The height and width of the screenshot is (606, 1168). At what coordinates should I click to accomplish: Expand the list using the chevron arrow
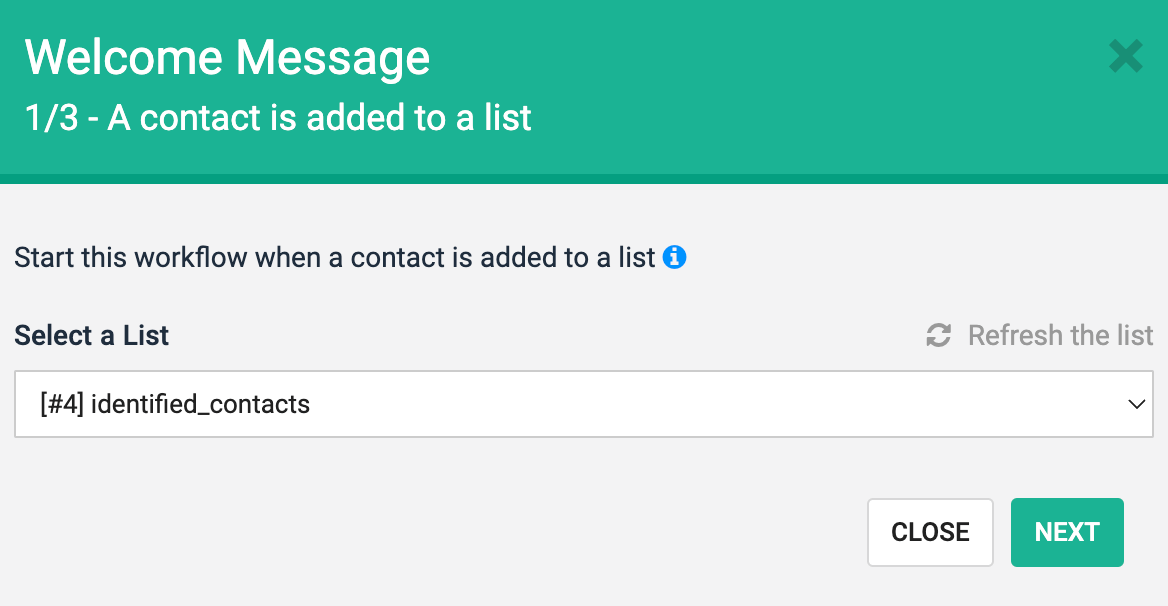[x=1135, y=404]
